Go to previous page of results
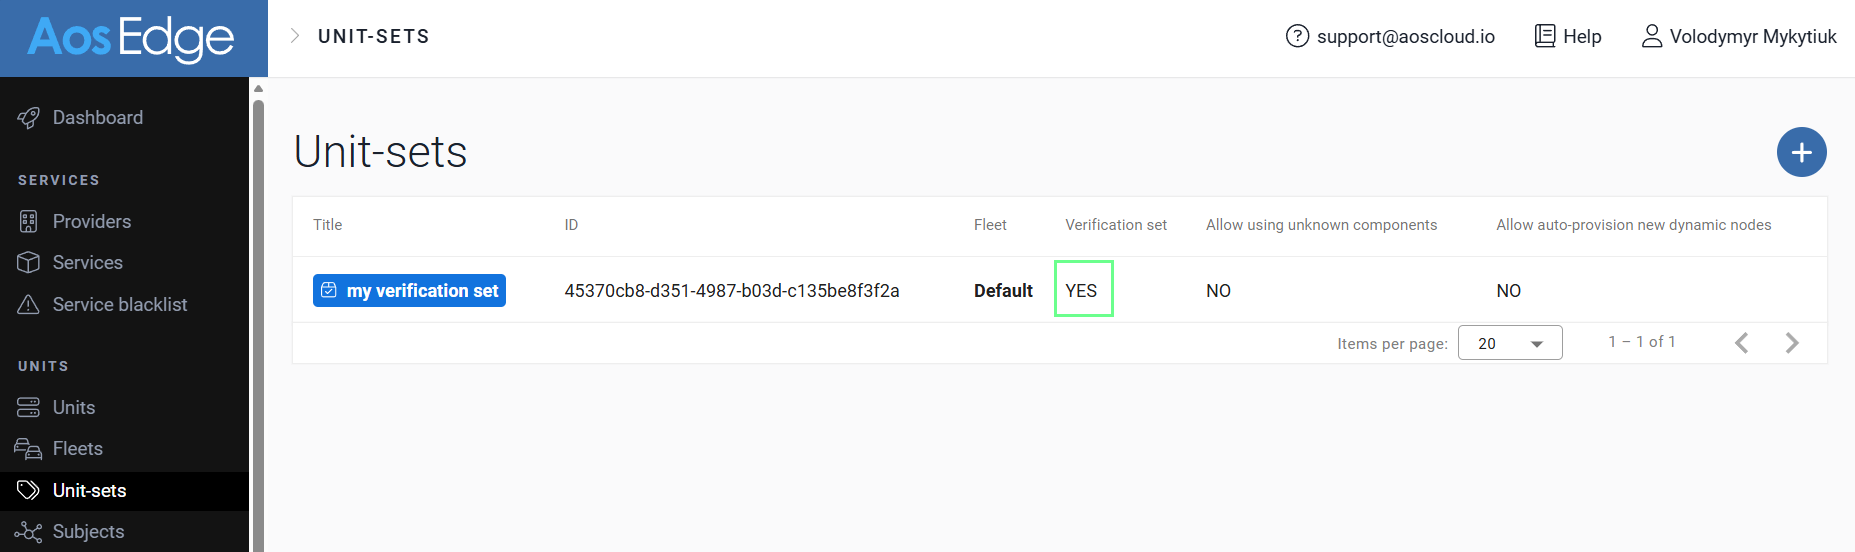This screenshot has width=1855, height=552. coord(1742,343)
